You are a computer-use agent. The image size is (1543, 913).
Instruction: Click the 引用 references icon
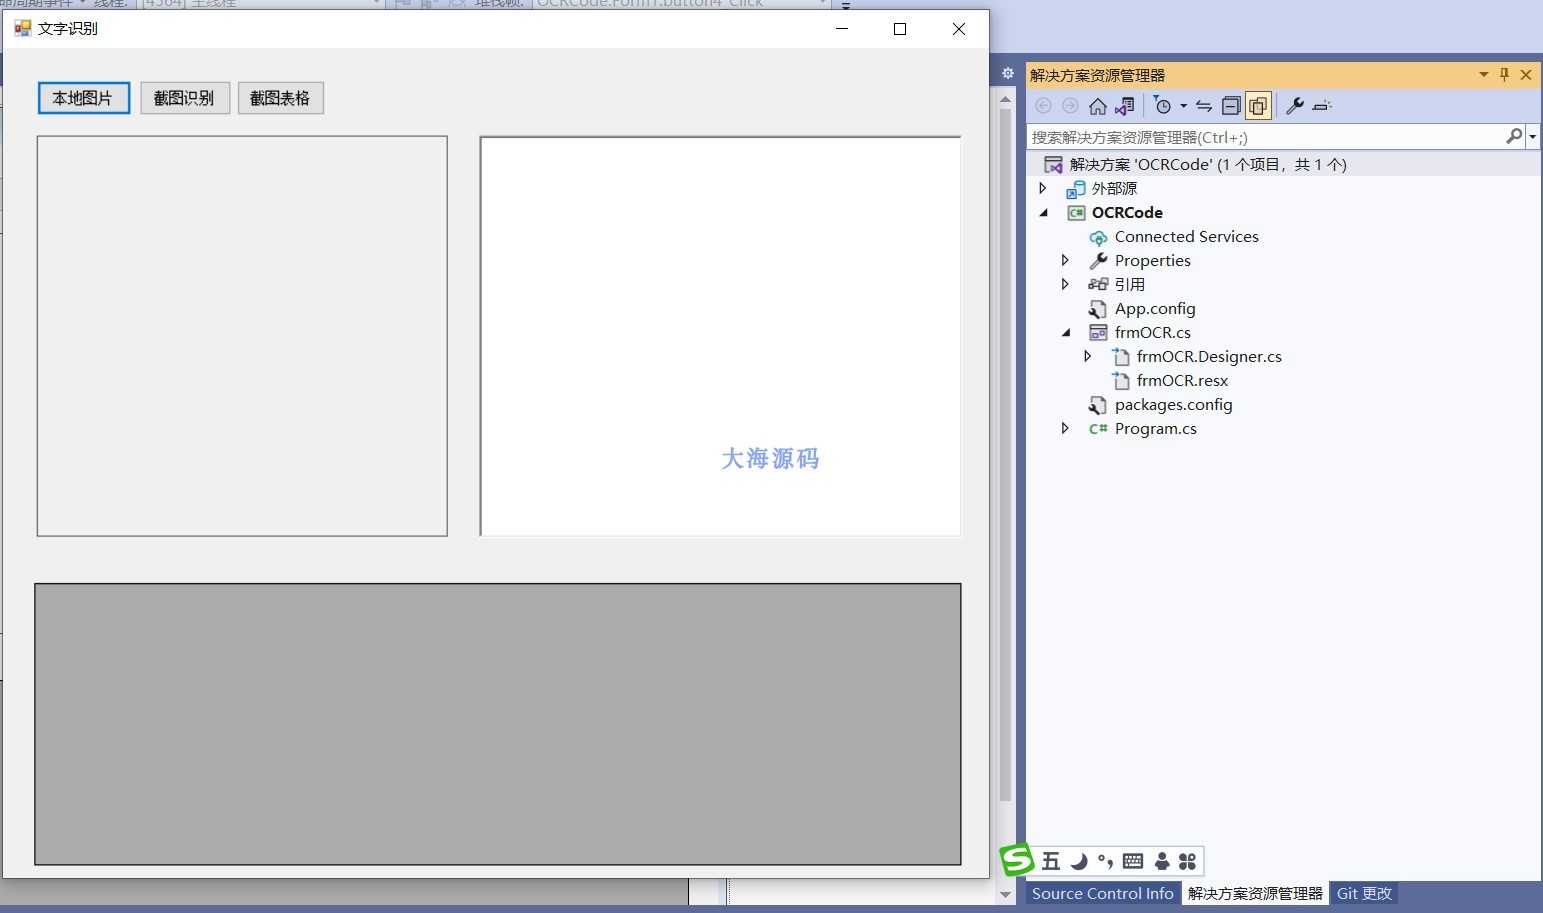point(1098,284)
